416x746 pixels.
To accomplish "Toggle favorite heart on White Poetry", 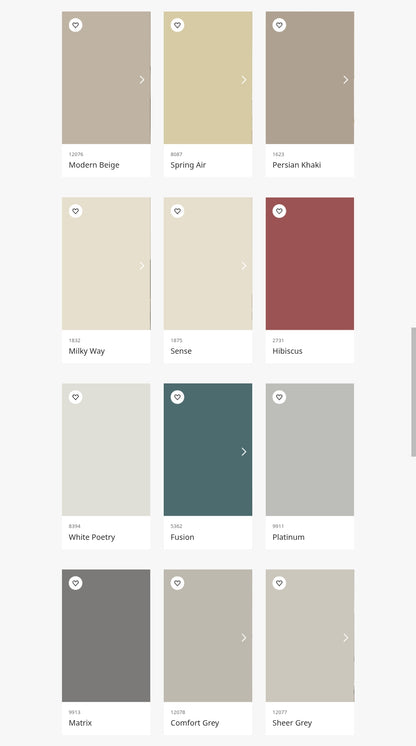I will click(75, 397).
